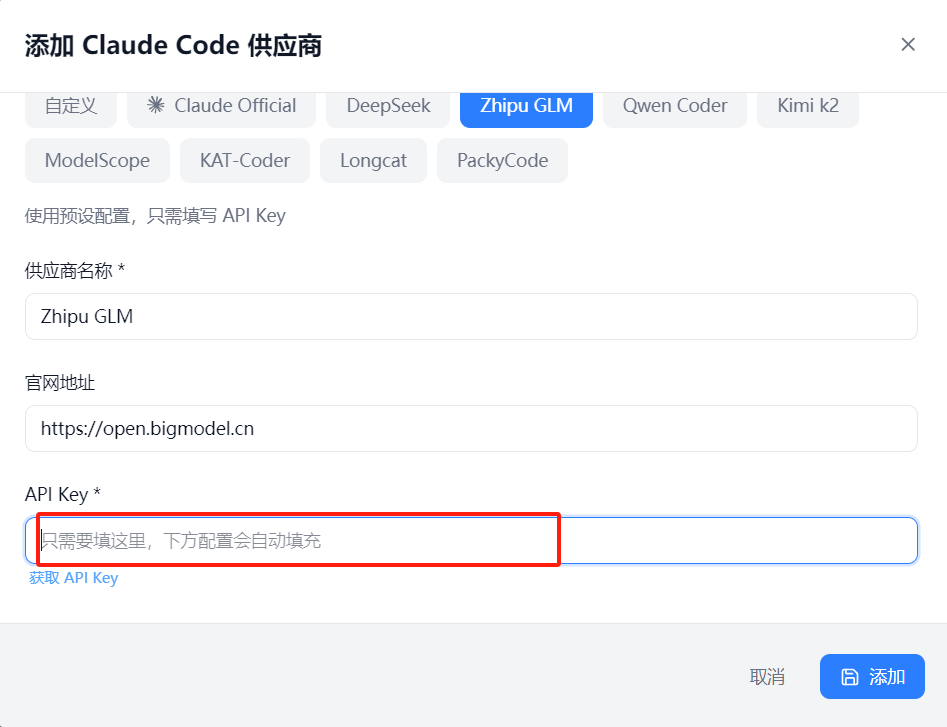Click the Claude sparkle logo icon
The image size is (947, 727).
click(x=155, y=106)
